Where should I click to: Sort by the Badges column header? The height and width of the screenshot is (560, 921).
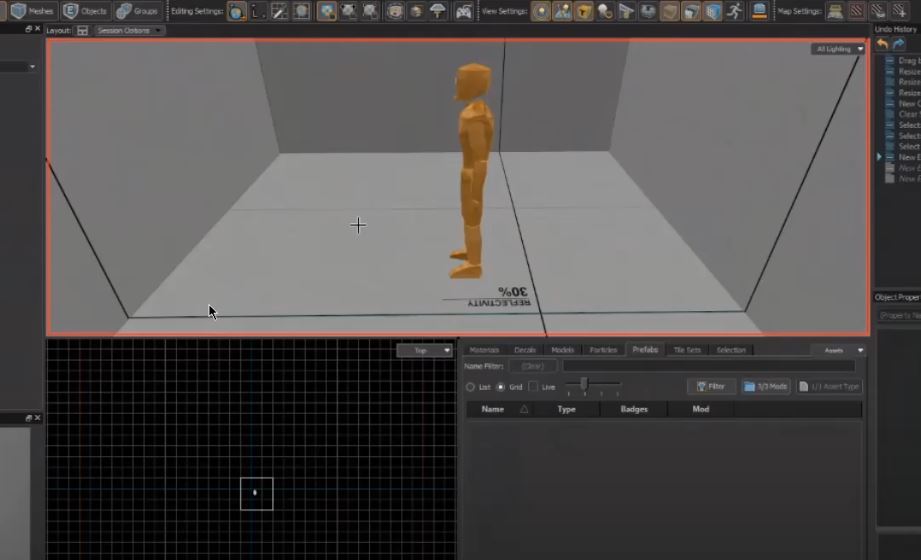click(x=634, y=409)
